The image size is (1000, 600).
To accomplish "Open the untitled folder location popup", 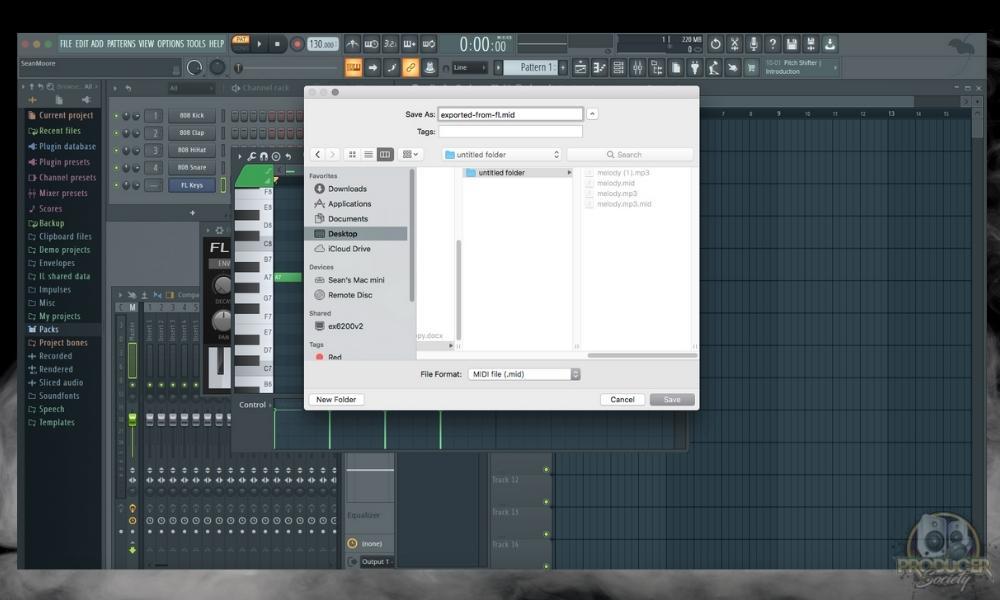I will (502, 154).
